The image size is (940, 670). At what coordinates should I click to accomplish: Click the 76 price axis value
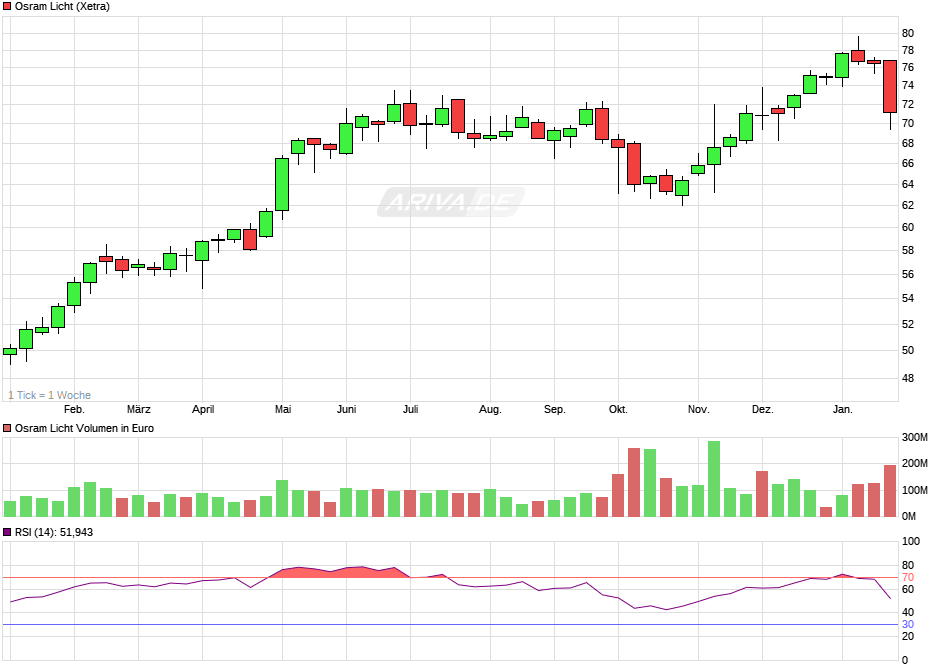coord(908,68)
